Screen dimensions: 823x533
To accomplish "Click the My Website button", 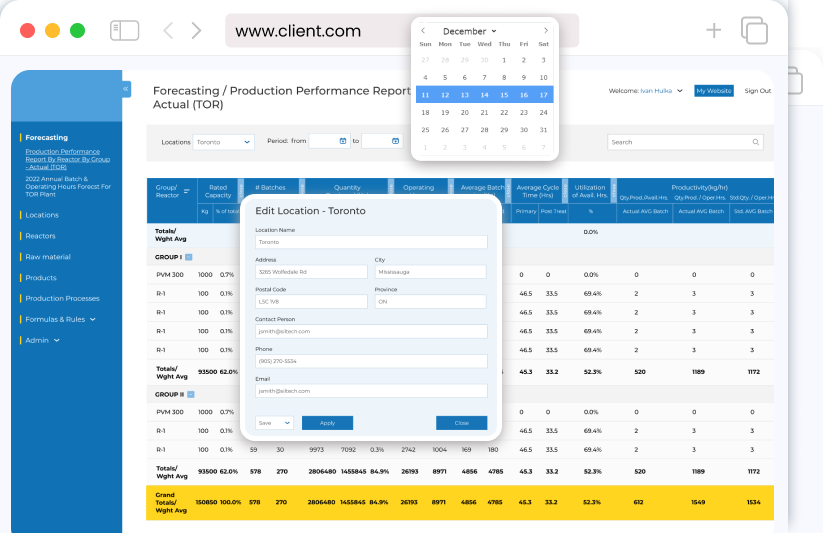I will tap(714, 91).
